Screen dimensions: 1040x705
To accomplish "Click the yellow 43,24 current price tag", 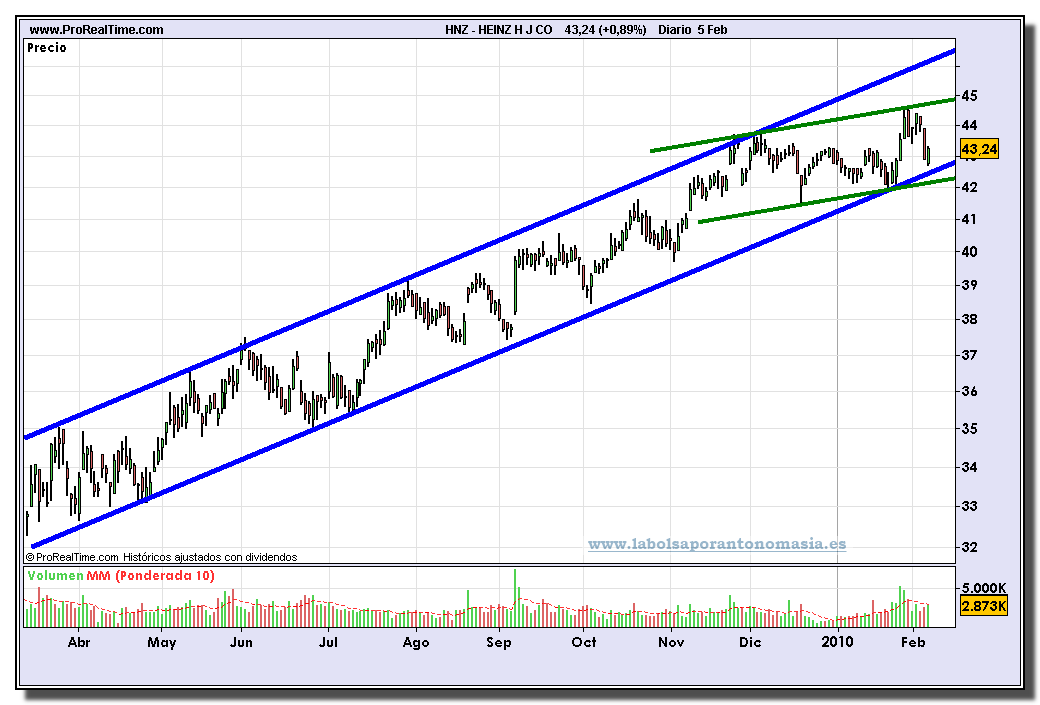I will coord(979,149).
